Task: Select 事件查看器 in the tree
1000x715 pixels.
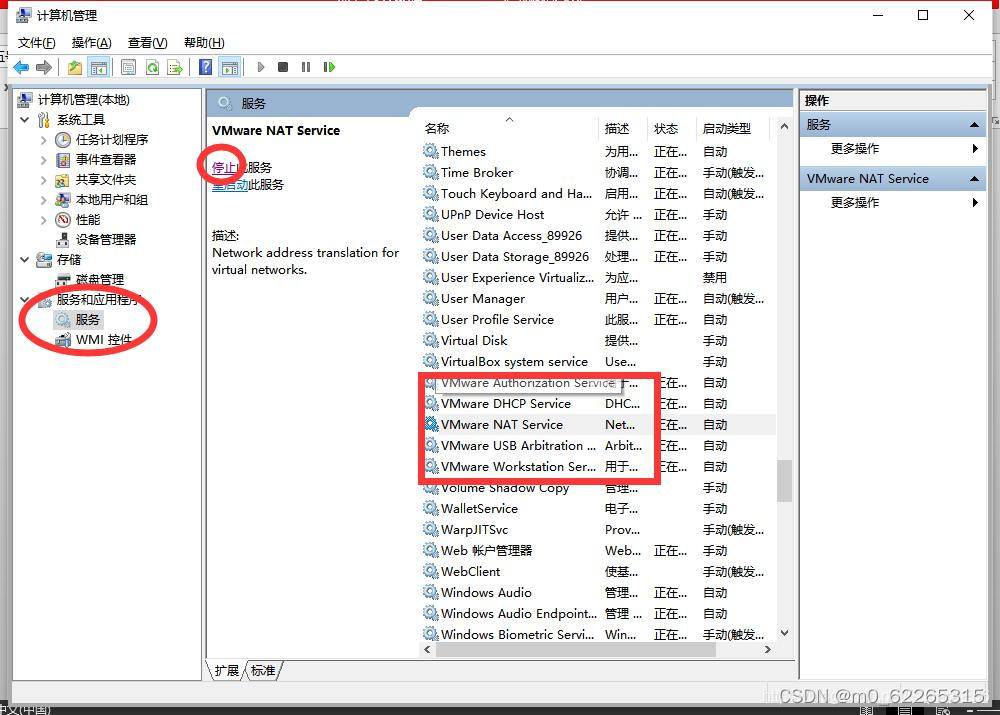Action: point(106,159)
